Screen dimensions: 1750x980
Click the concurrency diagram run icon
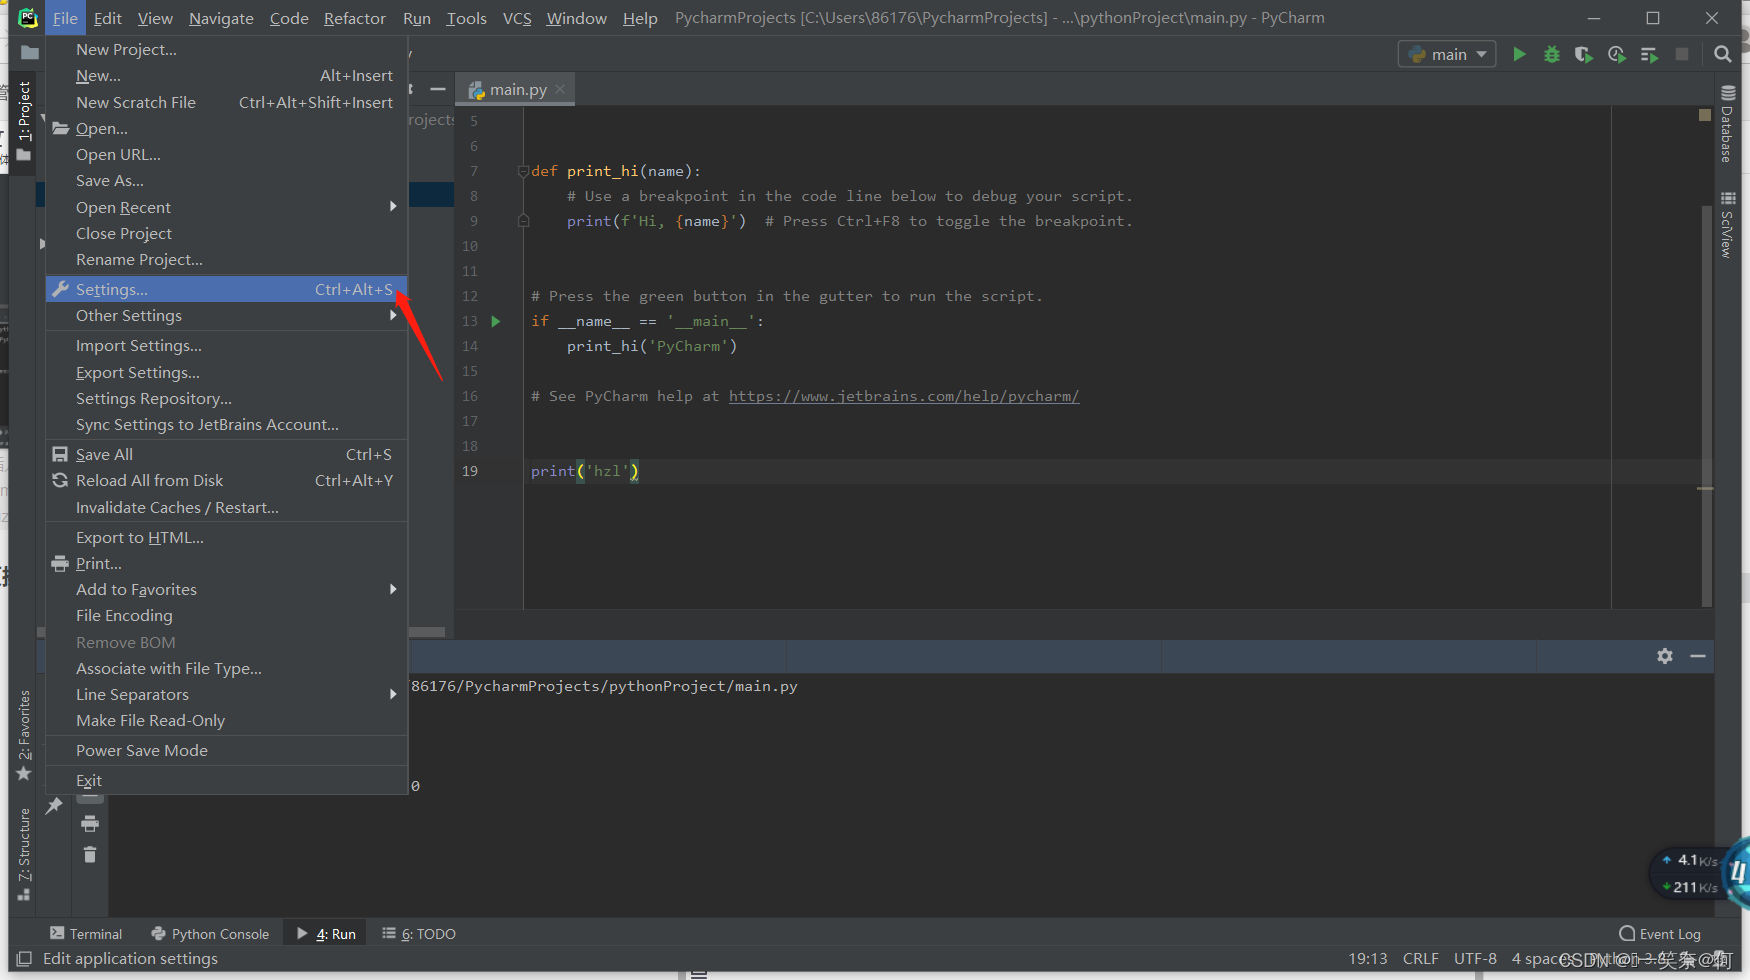(x=1650, y=54)
